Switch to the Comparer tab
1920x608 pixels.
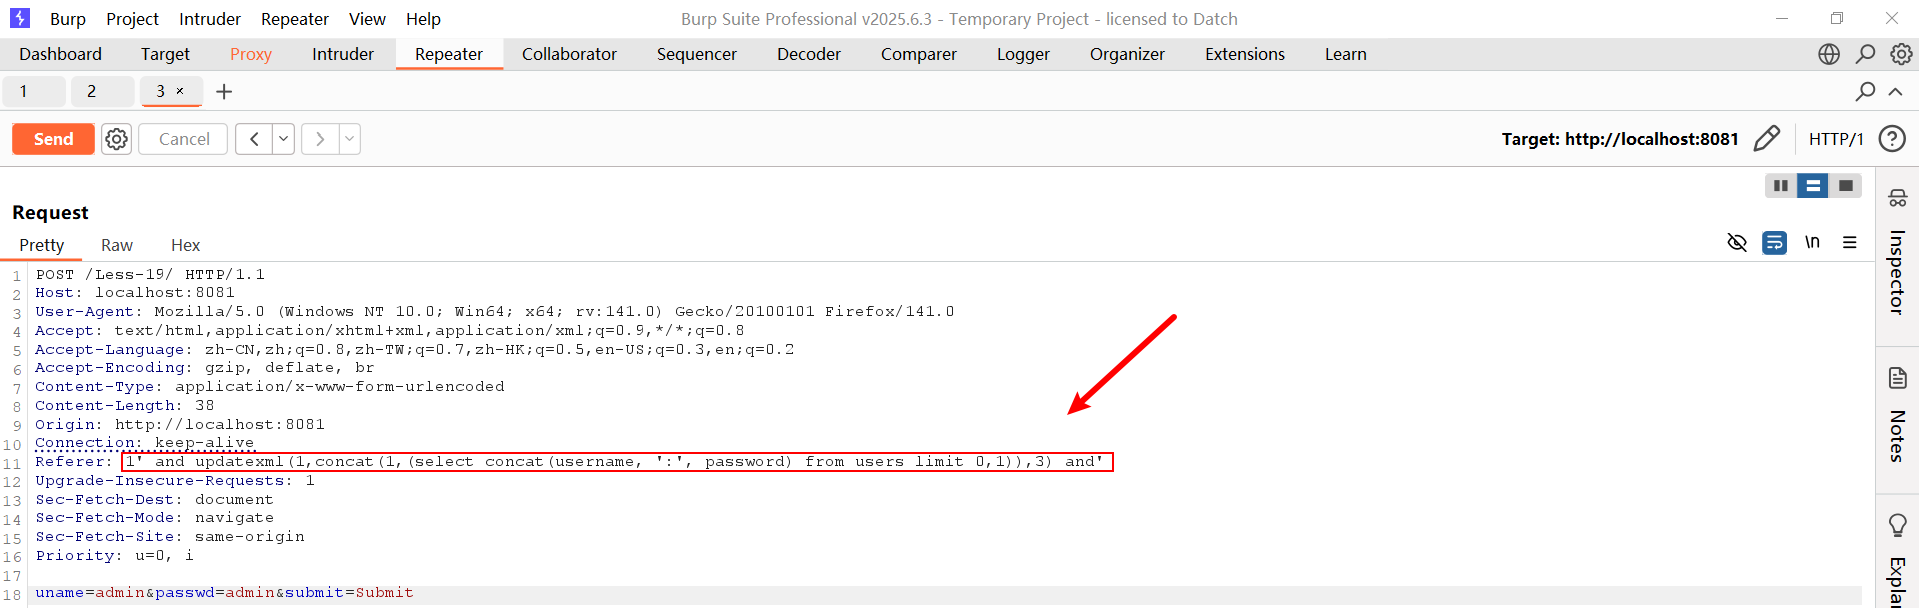tap(919, 54)
